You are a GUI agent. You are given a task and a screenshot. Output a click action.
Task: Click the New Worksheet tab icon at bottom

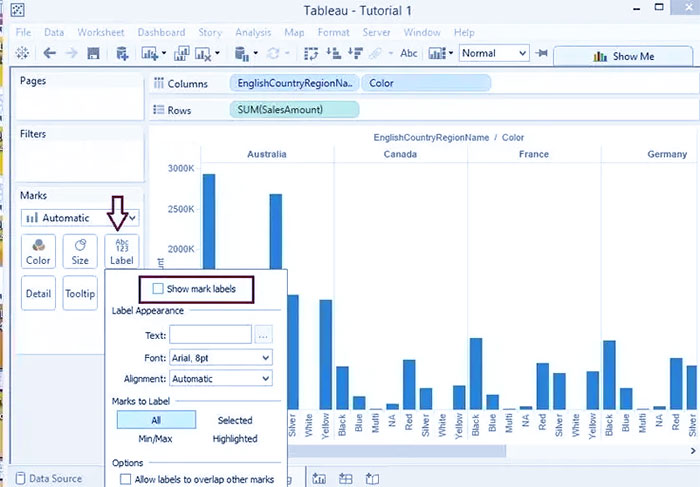tap(319, 478)
